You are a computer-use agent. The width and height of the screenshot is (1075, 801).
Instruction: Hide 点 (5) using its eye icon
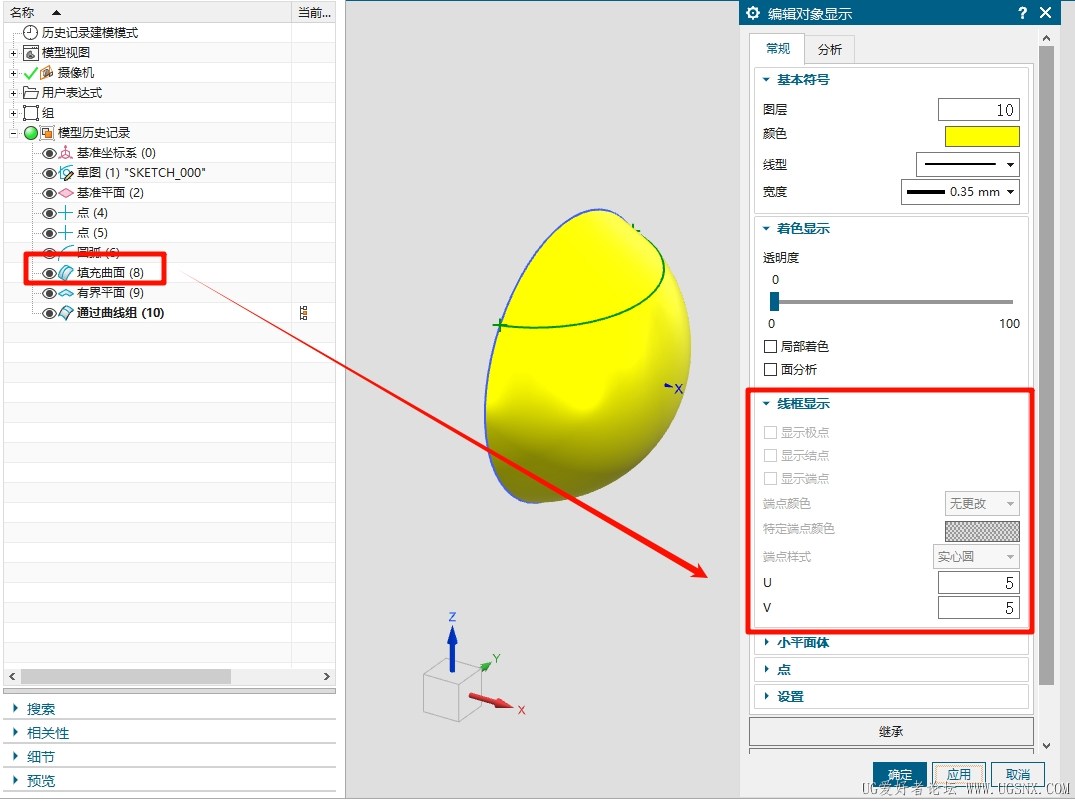pyautogui.click(x=49, y=233)
